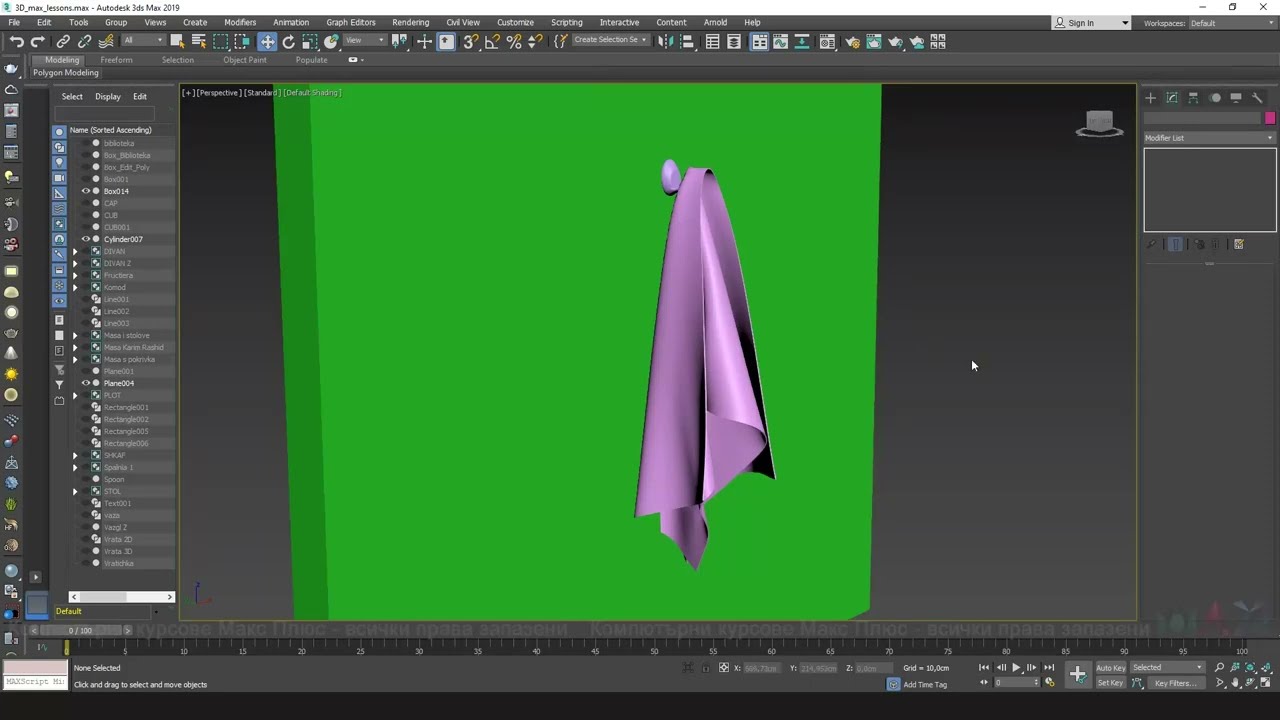Image resolution: width=1280 pixels, height=720 pixels.
Task: Open the Rendering menu
Action: tap(410, 22)
